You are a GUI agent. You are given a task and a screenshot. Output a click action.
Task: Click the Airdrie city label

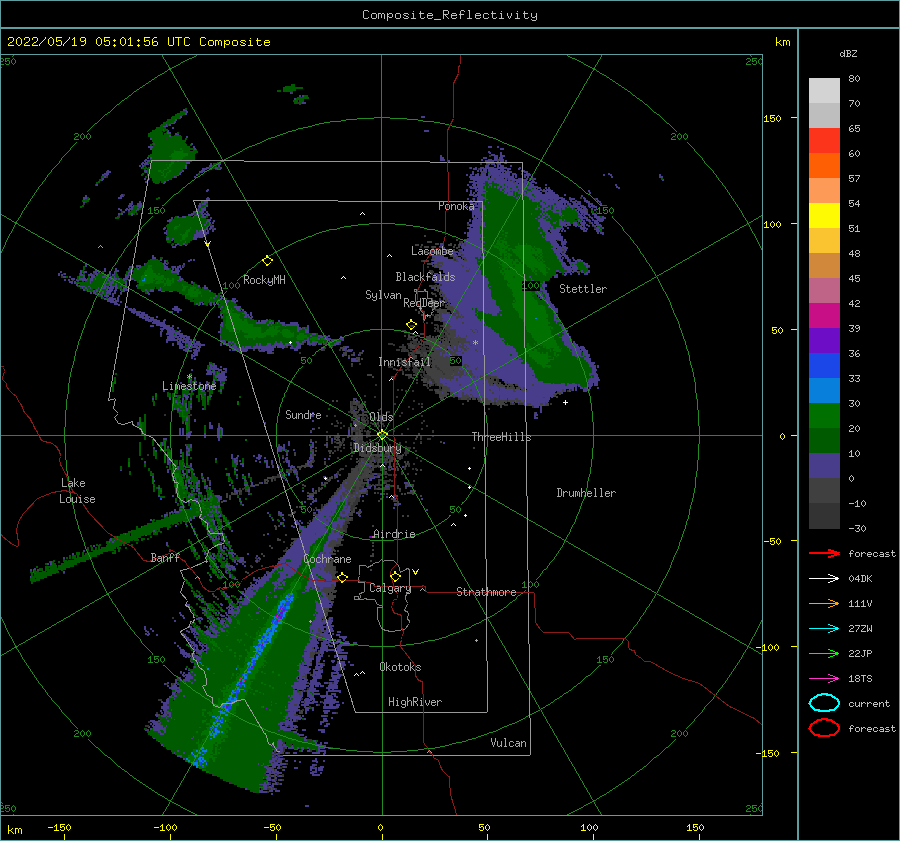click(x=394, y=534)
